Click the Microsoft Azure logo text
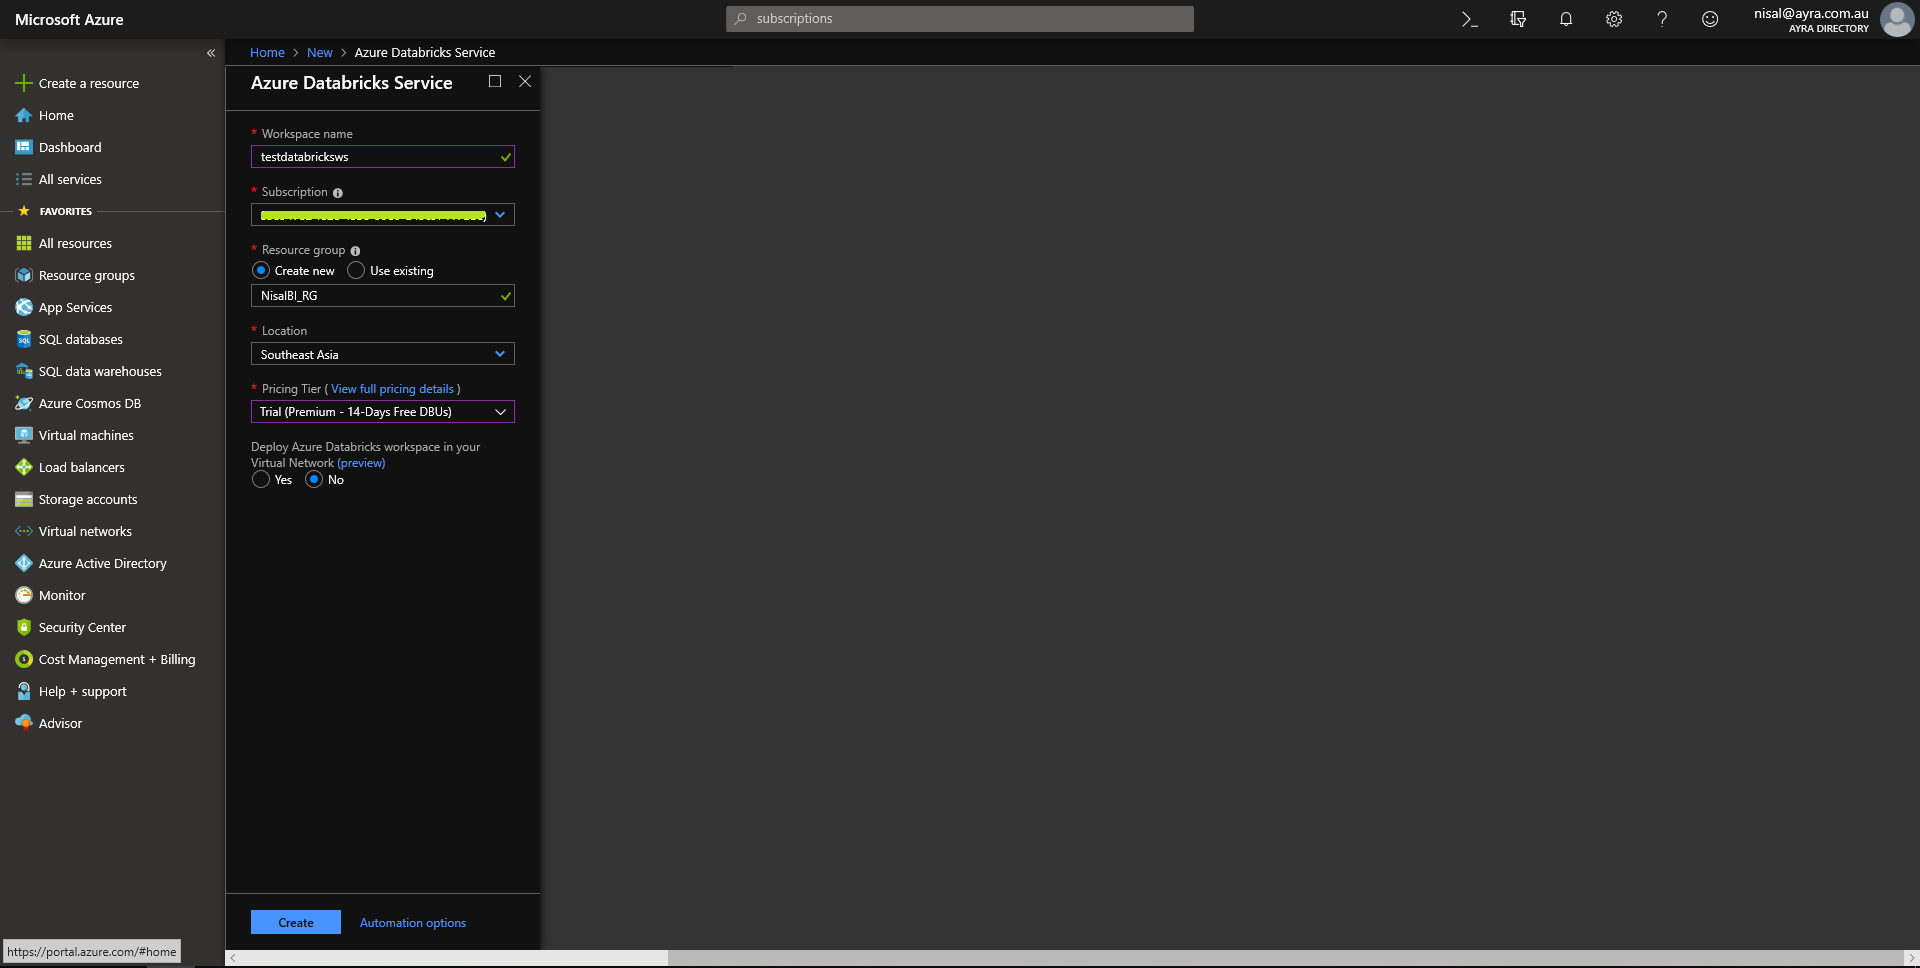 [69, 19]
